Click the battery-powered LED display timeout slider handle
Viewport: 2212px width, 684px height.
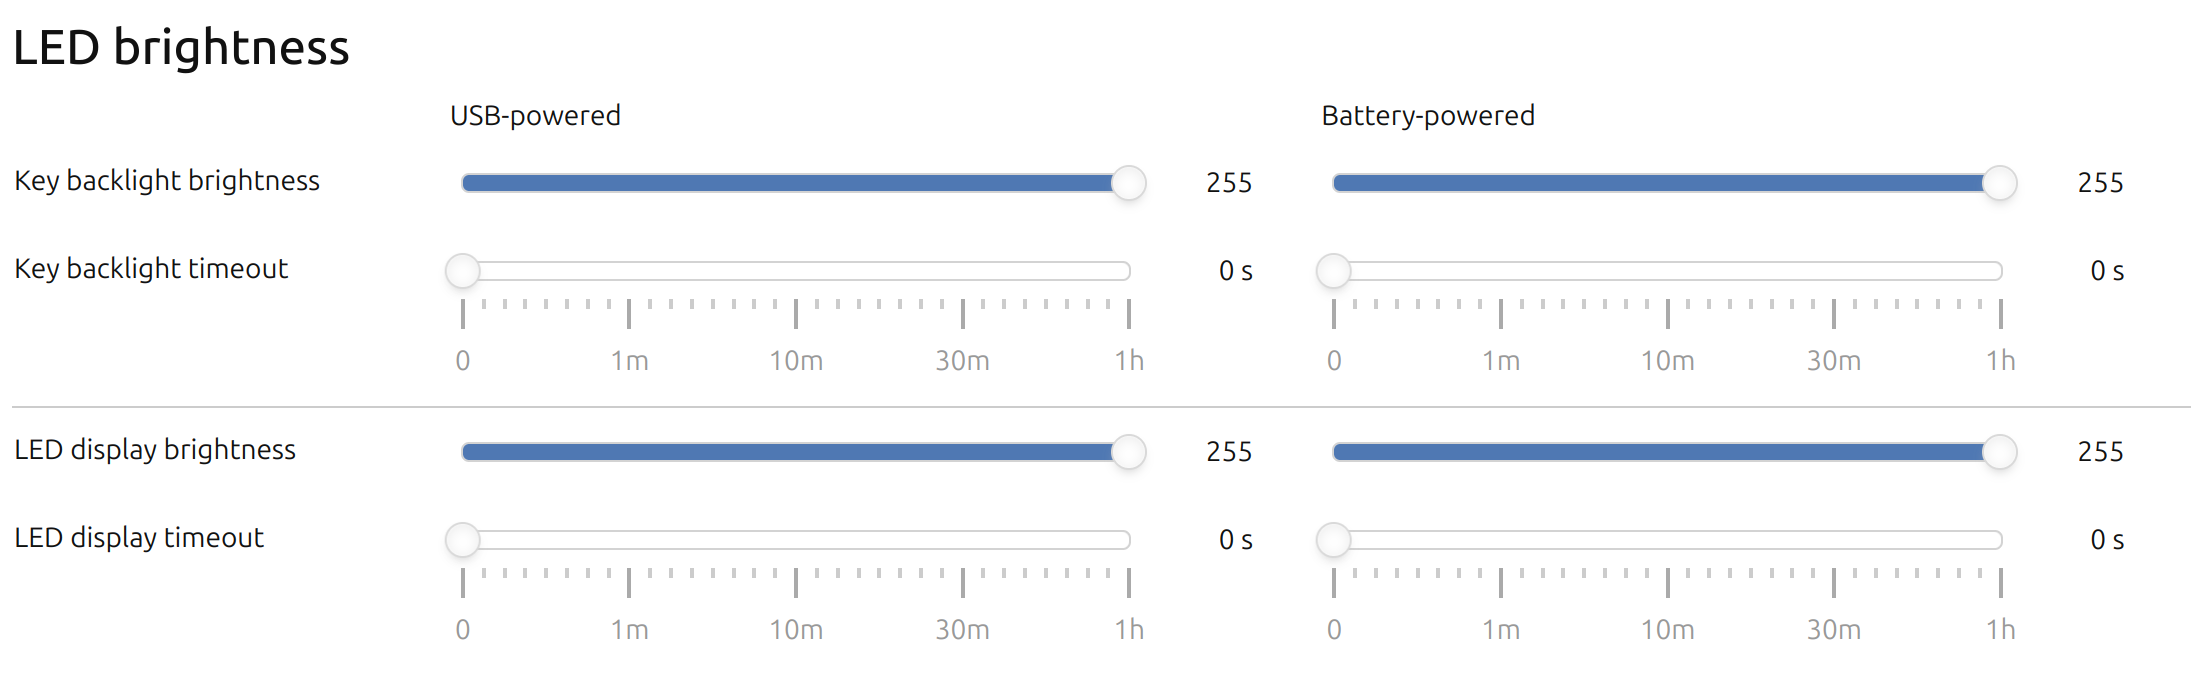pyautogui.click(x=1333, y=540)
